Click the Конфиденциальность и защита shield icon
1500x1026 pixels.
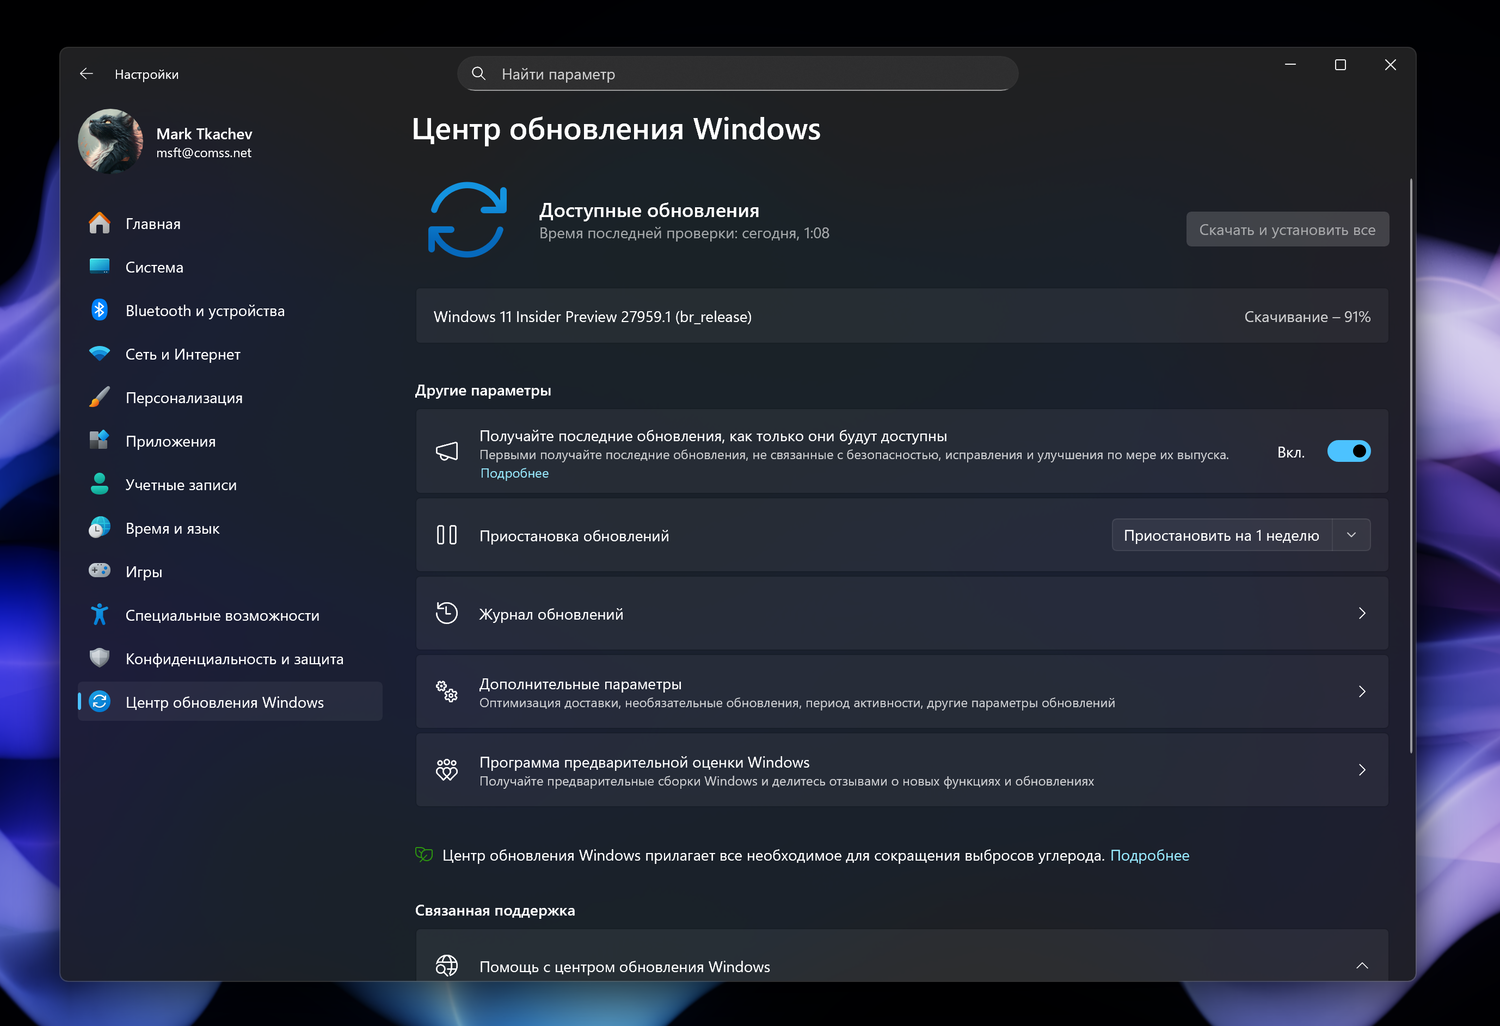coord(99,658)
